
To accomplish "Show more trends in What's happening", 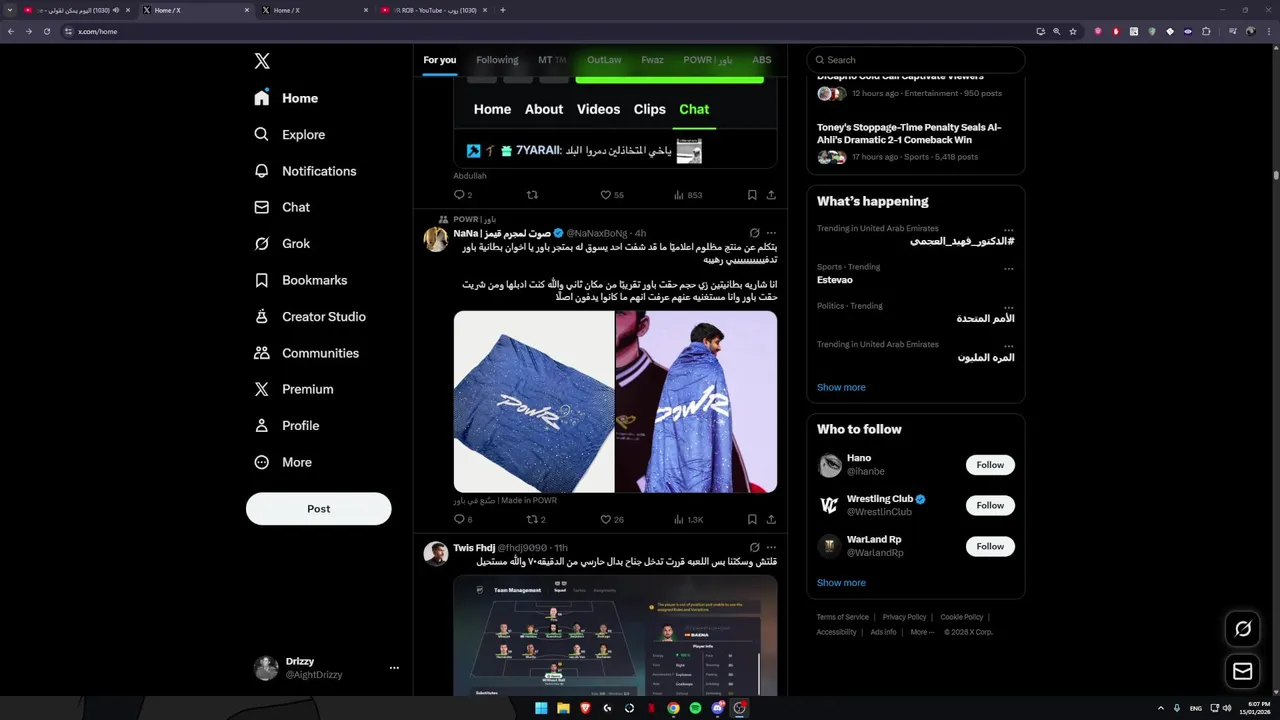I will tap(841, 387).
